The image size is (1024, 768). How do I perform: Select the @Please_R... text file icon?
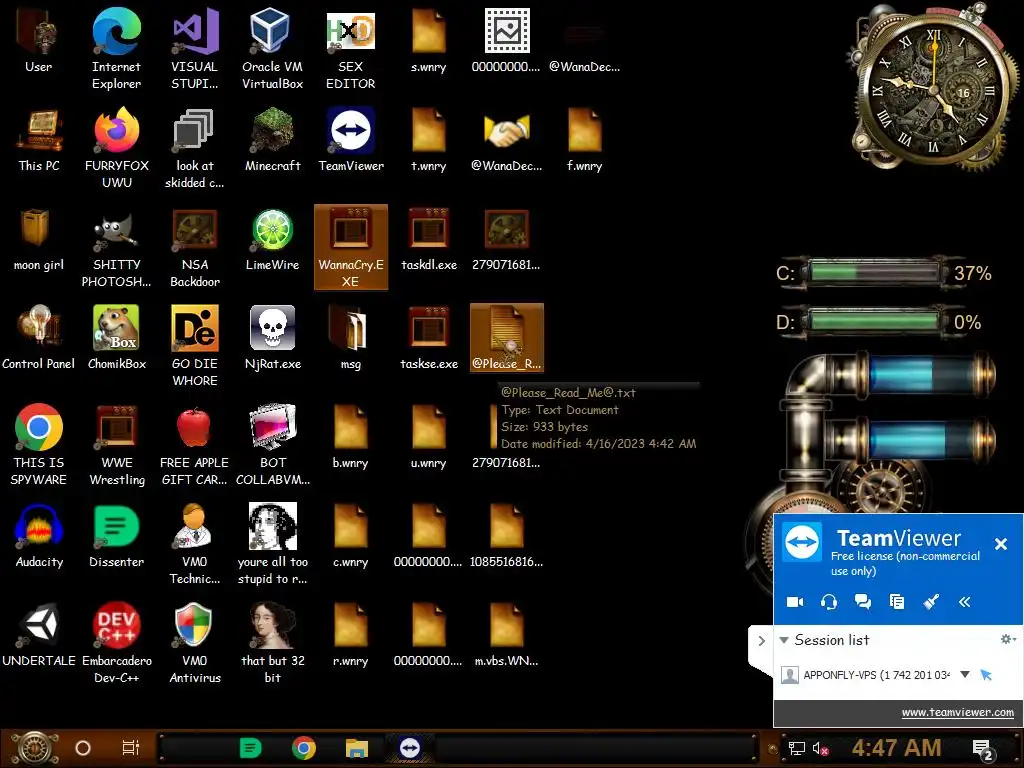click(507, 338)
